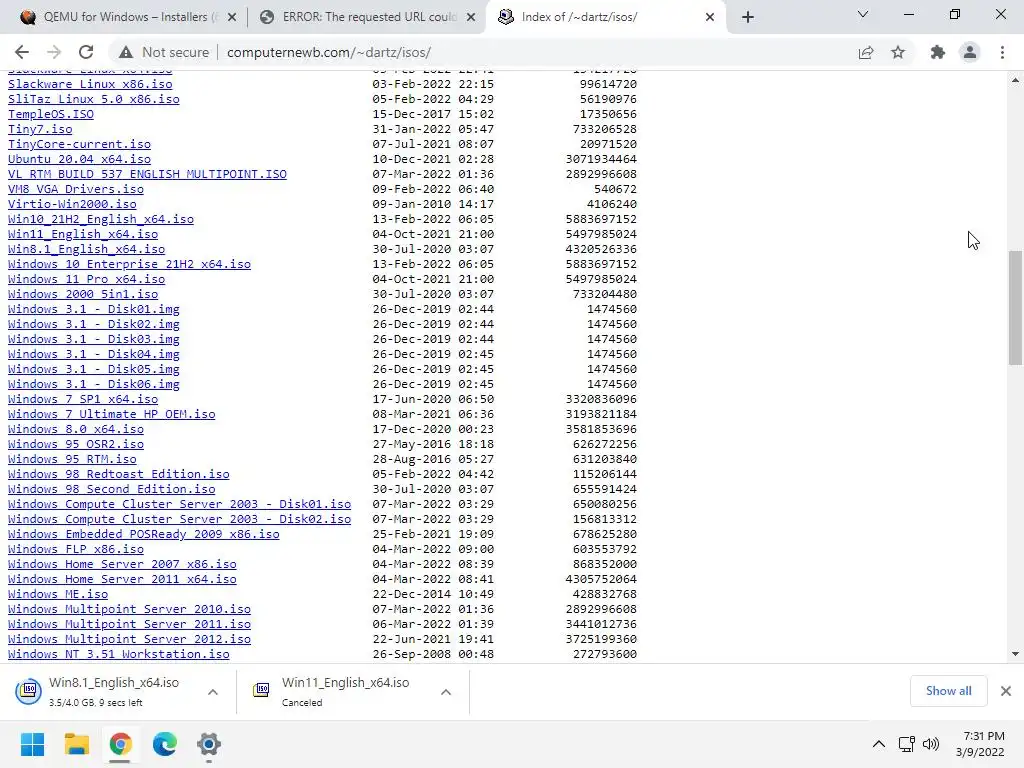Click the Win11_English_x64.iso download file icon

click(261, 690)
